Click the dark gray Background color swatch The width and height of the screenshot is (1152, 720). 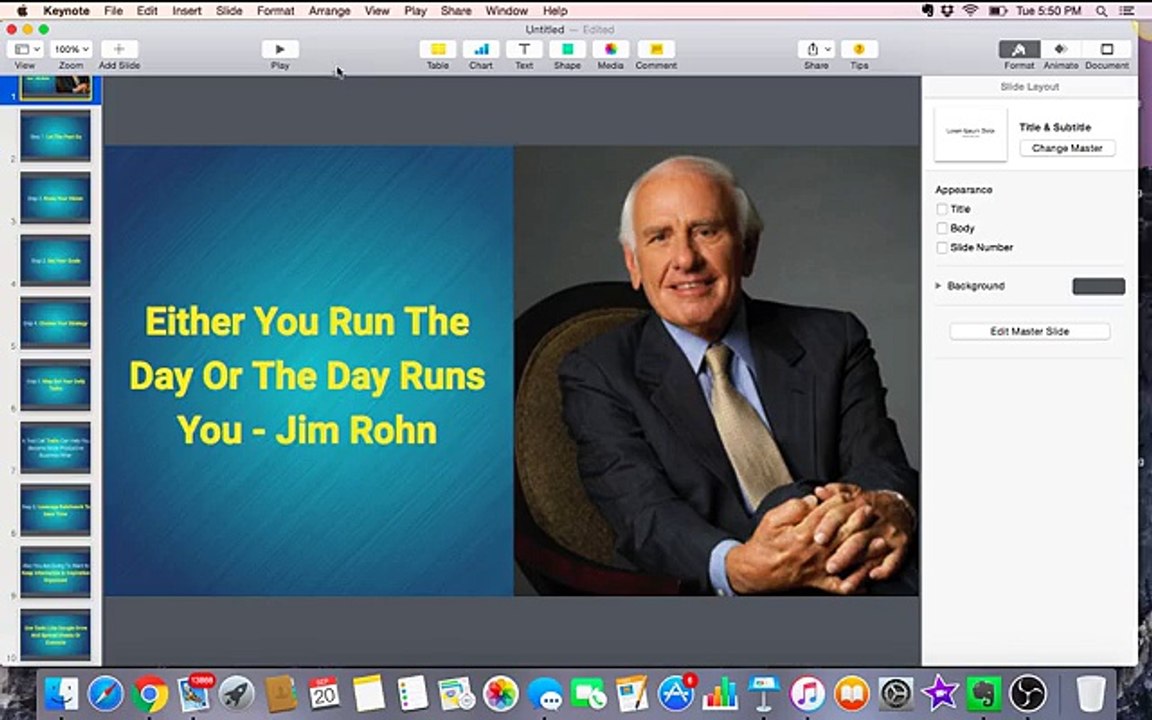pos(1098,286)
